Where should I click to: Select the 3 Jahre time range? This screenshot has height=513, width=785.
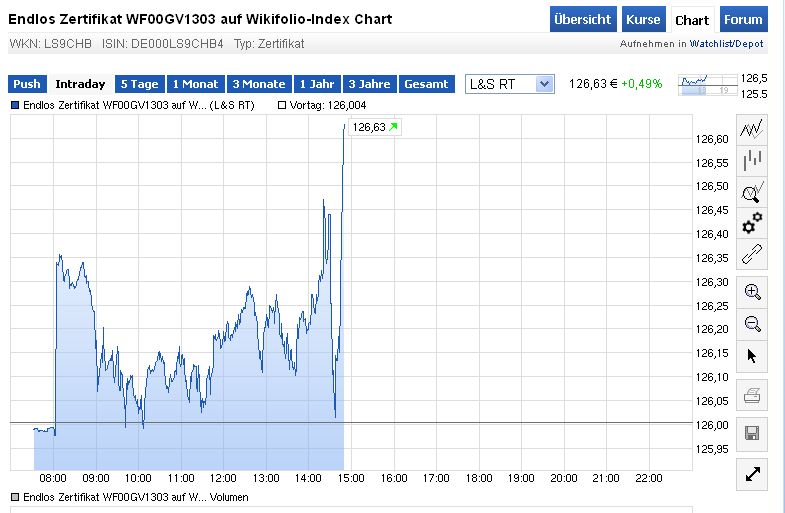tap(369, 84)
